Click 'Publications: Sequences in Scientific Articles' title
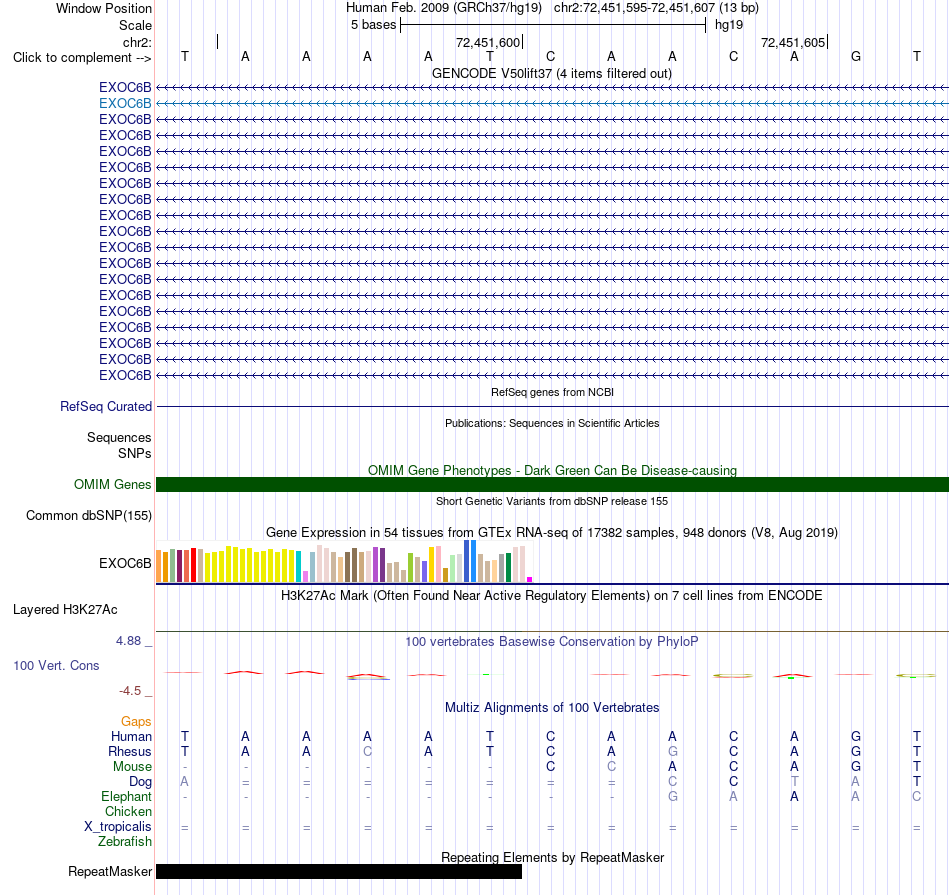The image size is (950, 895). (x=552, y=423)
